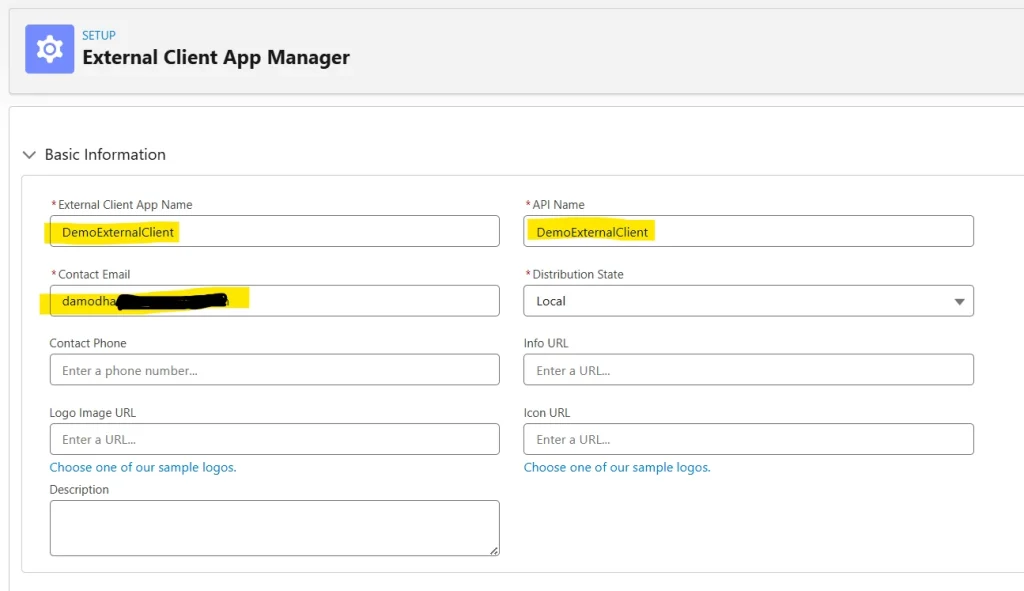The height and width of the screenshot is (591, 1024).
Task: Click the Contact Phone label
Action: point(88,343)
